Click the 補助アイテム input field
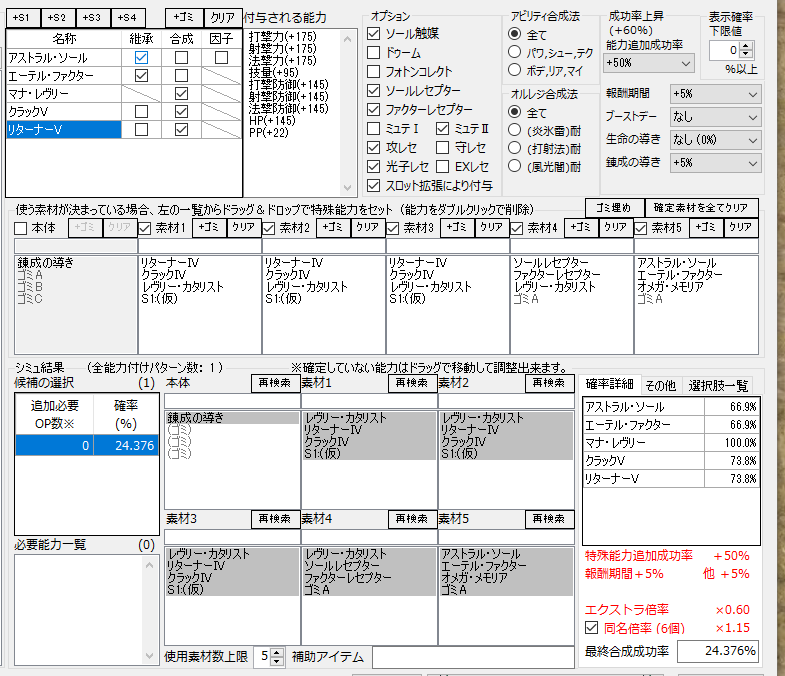This screenshot has width=785, height=676. (x=473, y=657)
